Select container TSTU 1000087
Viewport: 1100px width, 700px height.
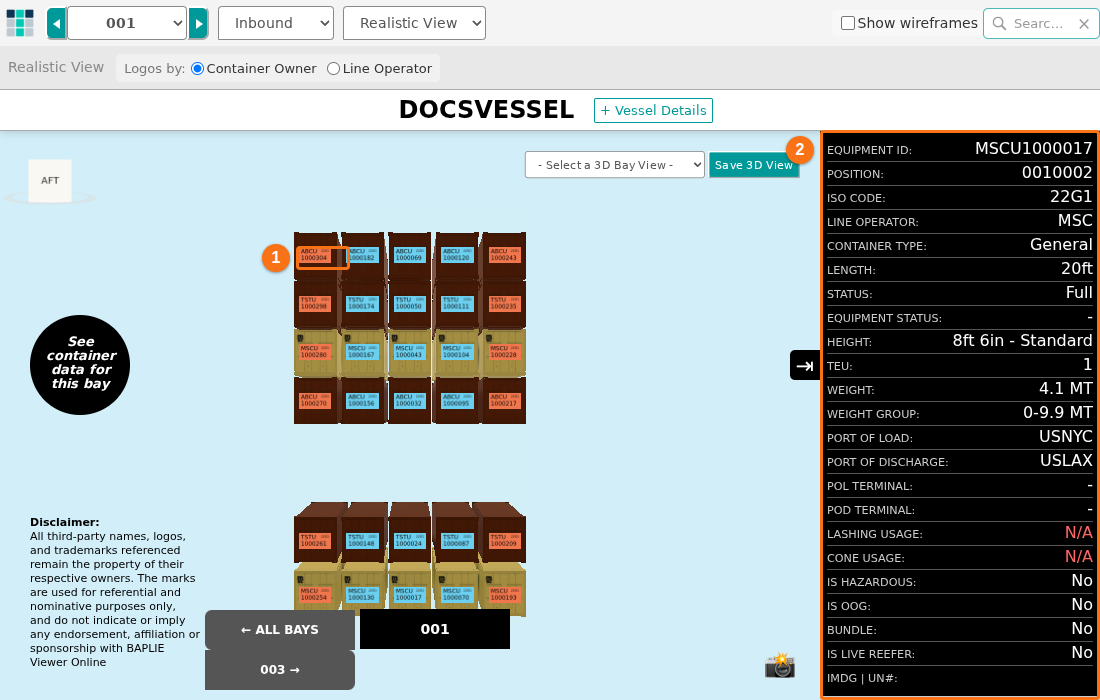[456, 540]
